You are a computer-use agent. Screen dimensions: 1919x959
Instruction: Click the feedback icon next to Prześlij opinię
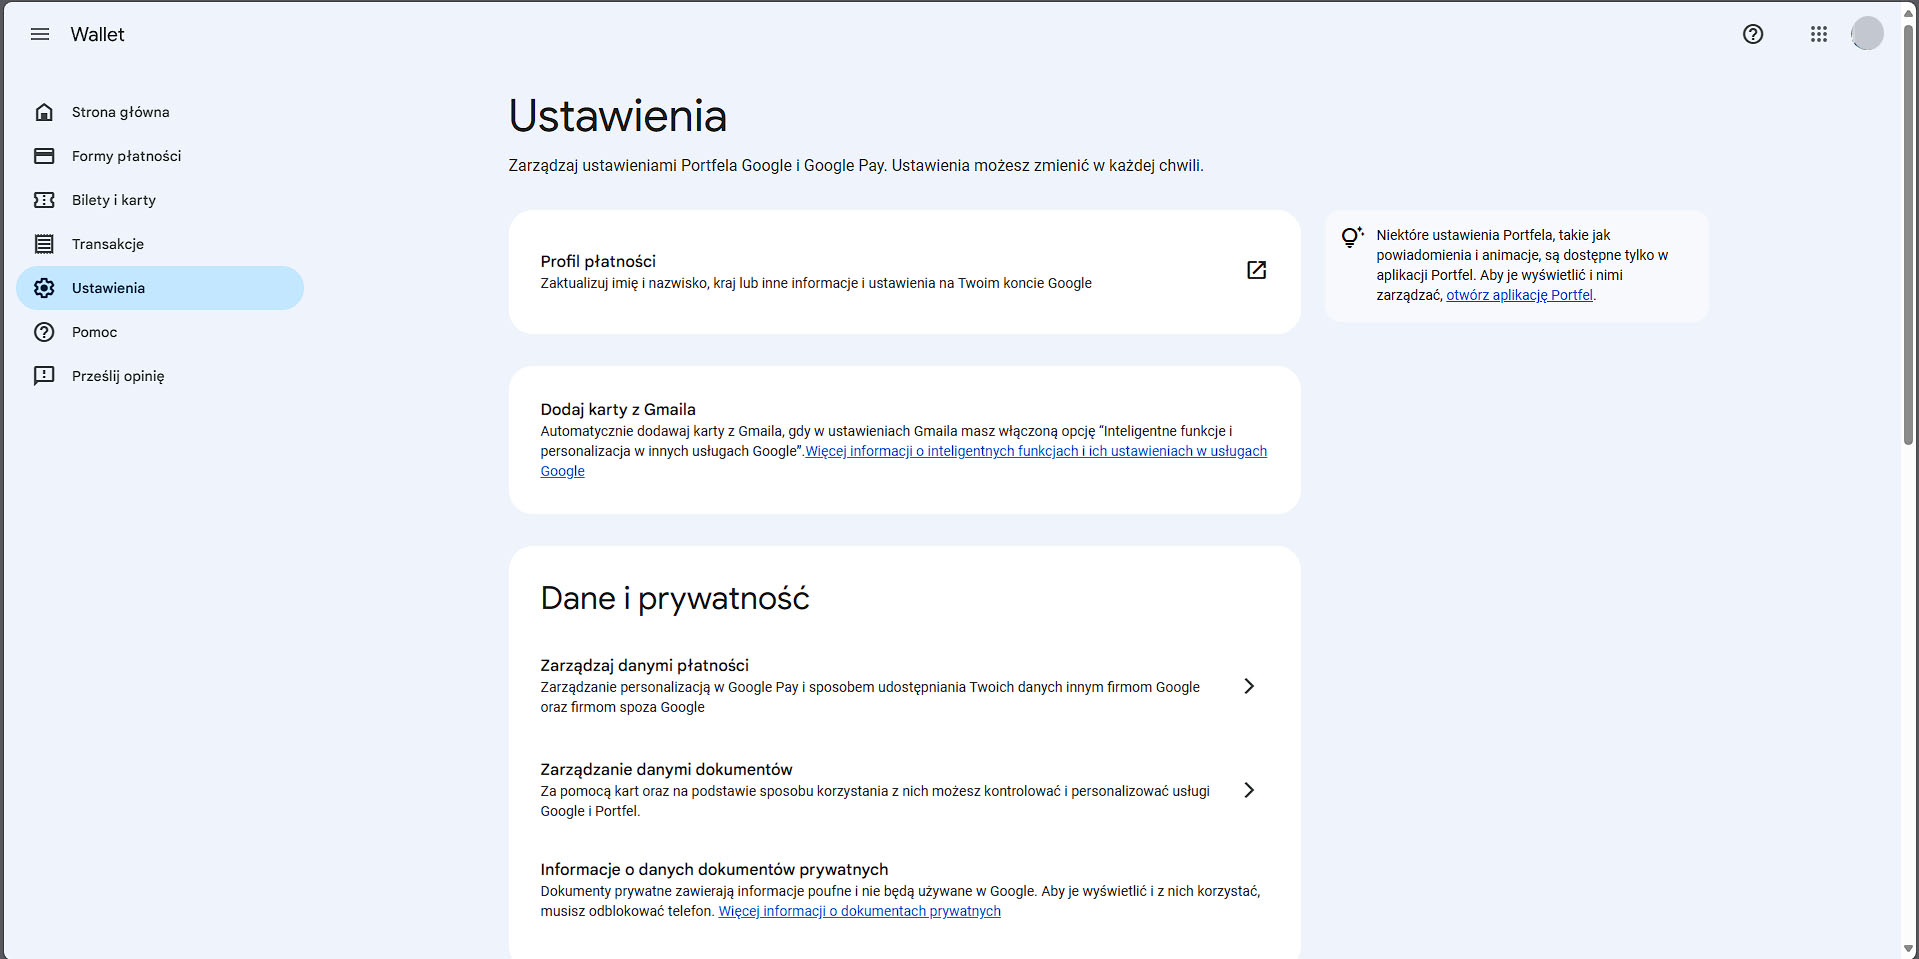[44, 376]
